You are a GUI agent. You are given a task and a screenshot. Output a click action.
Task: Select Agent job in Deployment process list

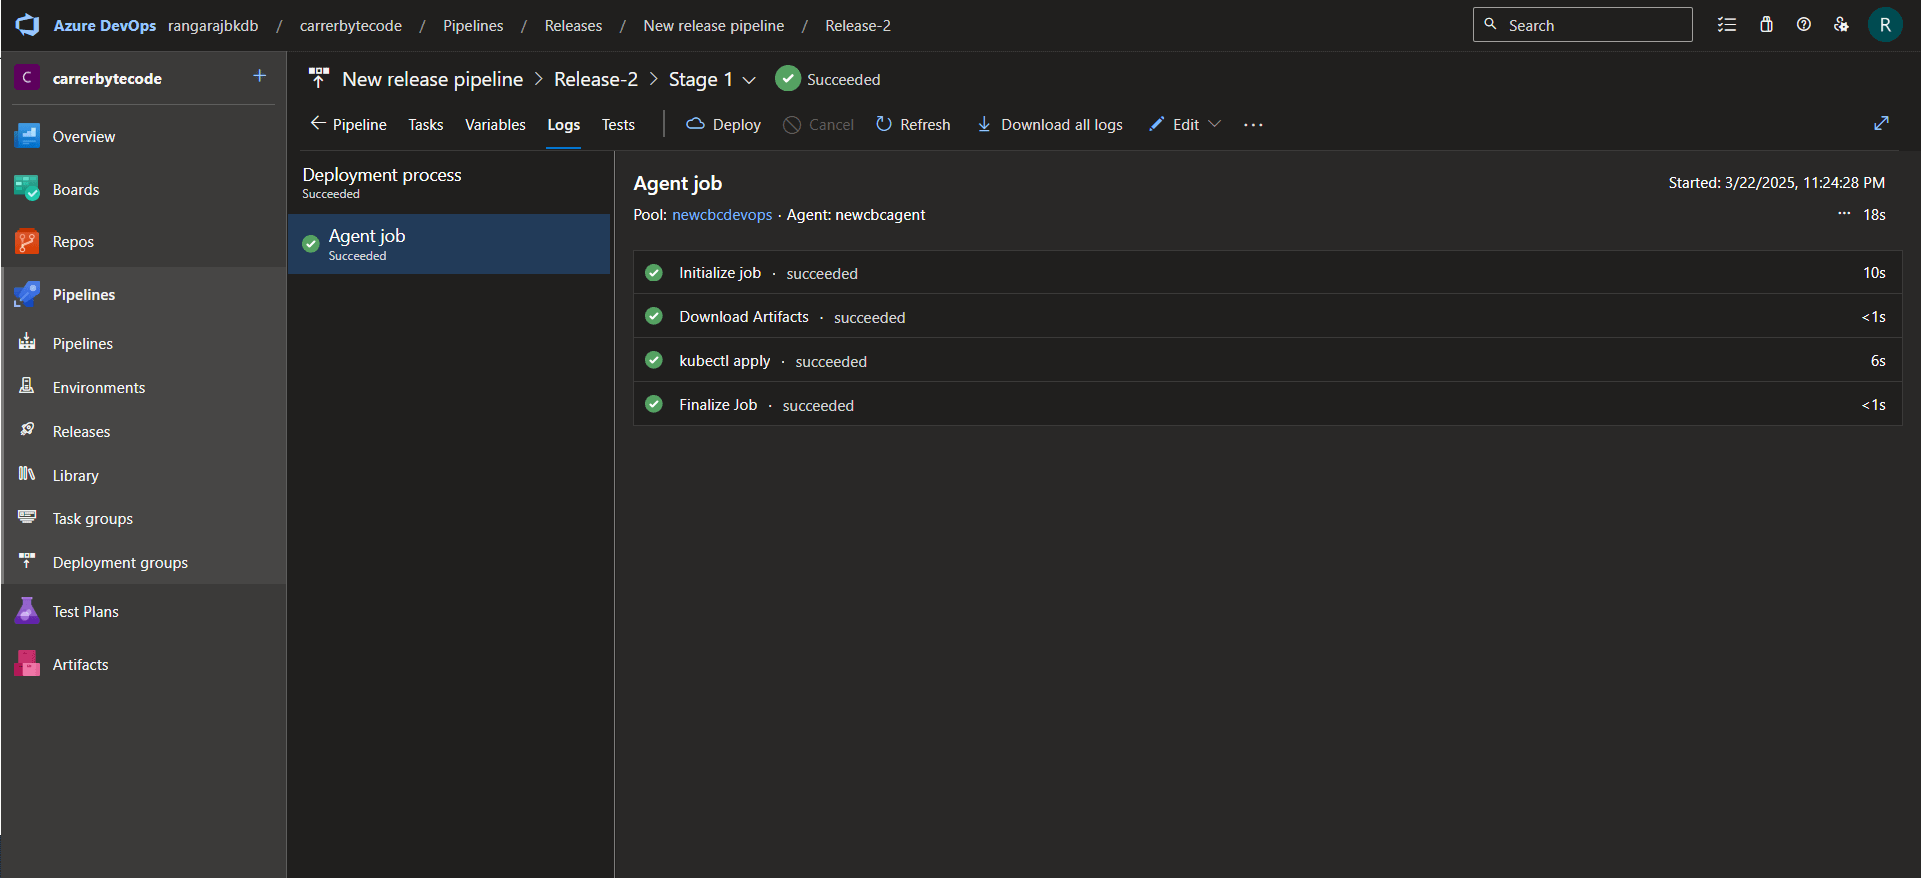point(449,244)
